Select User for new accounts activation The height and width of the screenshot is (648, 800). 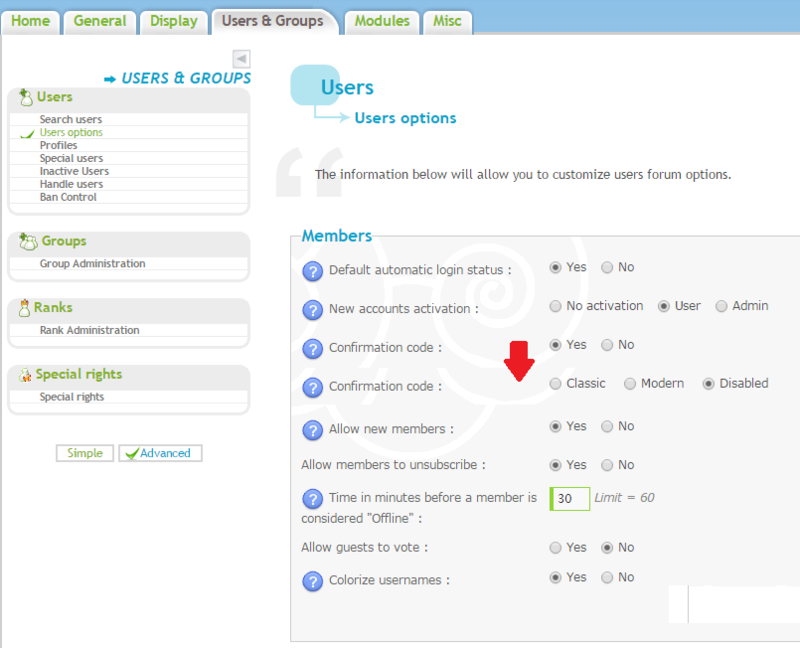coord(664,306)
